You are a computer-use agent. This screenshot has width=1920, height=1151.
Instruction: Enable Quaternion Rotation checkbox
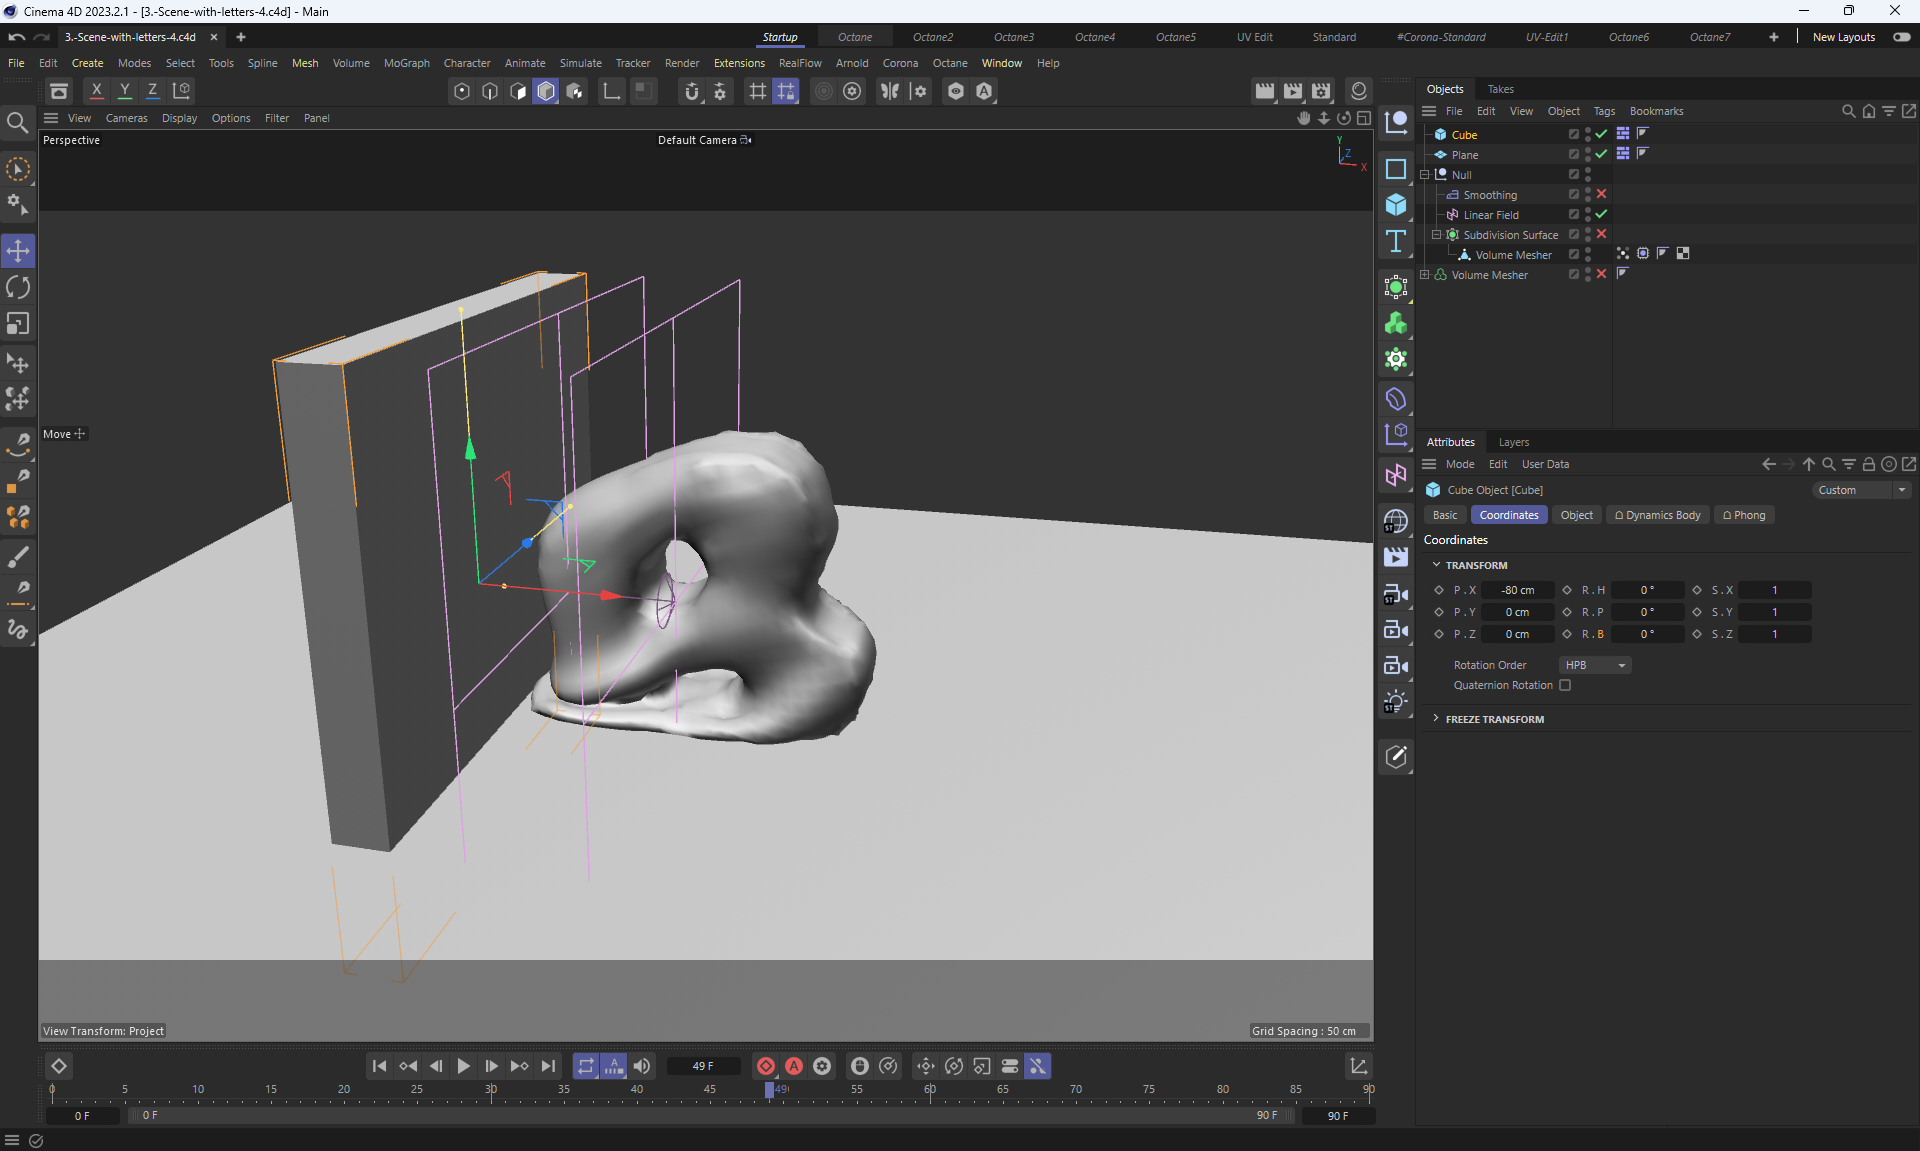click(1565, 685)
